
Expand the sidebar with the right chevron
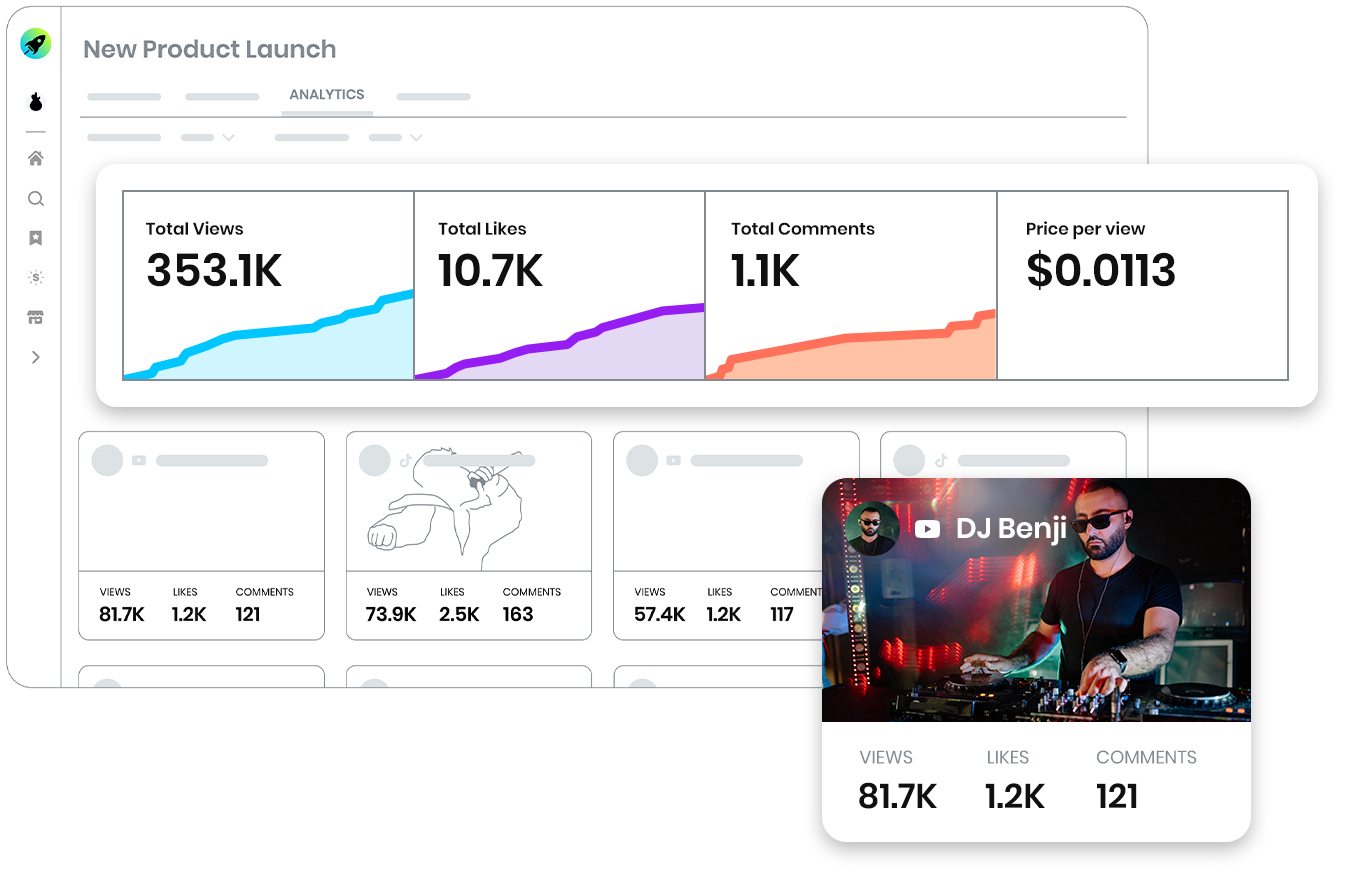click(36, 357)
